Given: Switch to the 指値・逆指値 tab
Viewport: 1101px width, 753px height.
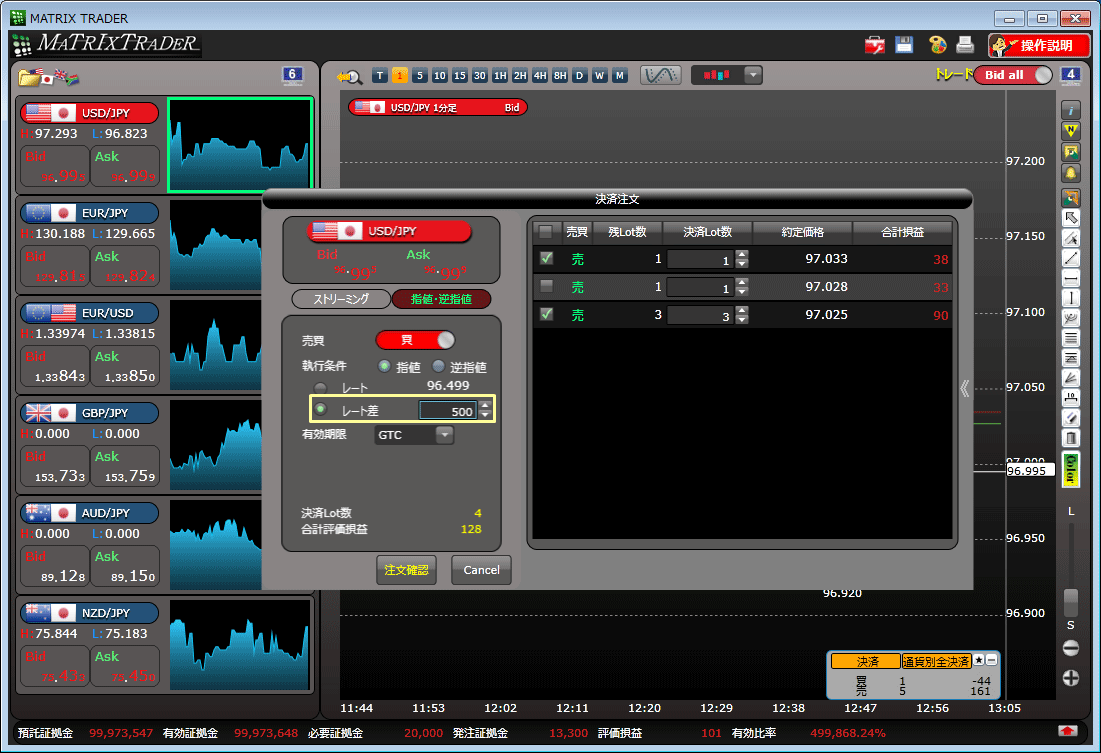Looking at the screenshot, I should [441, 299].
